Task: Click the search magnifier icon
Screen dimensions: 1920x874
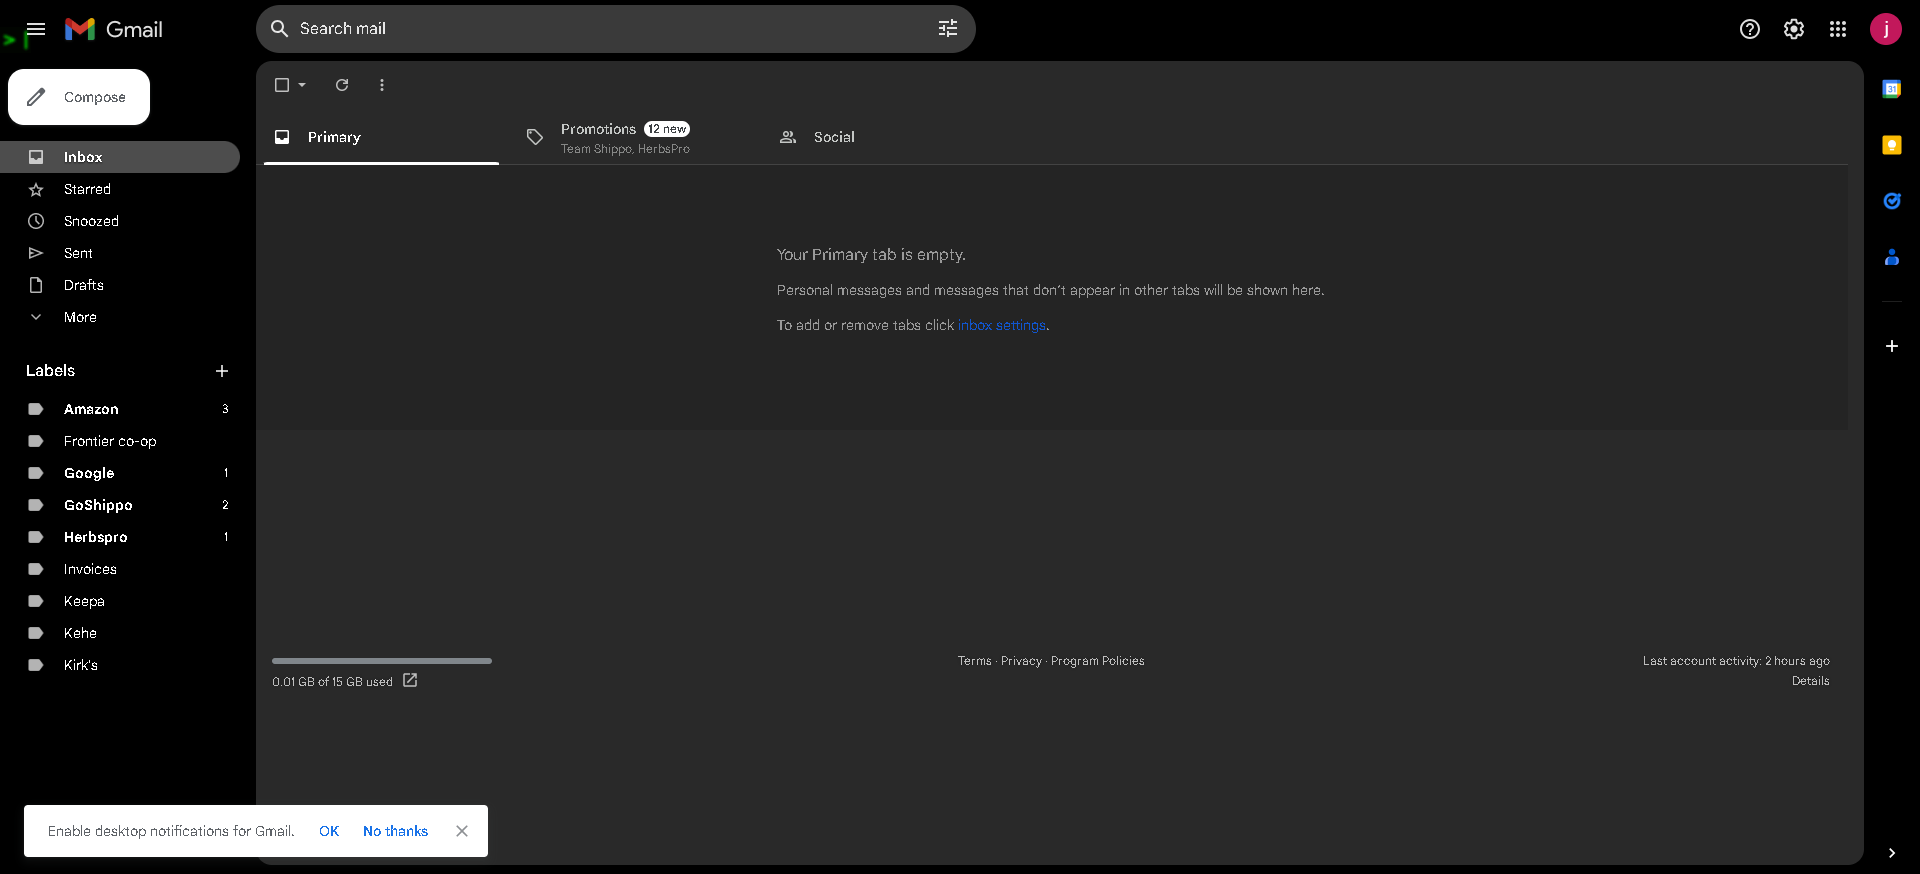Action: (x=279, y=29)
